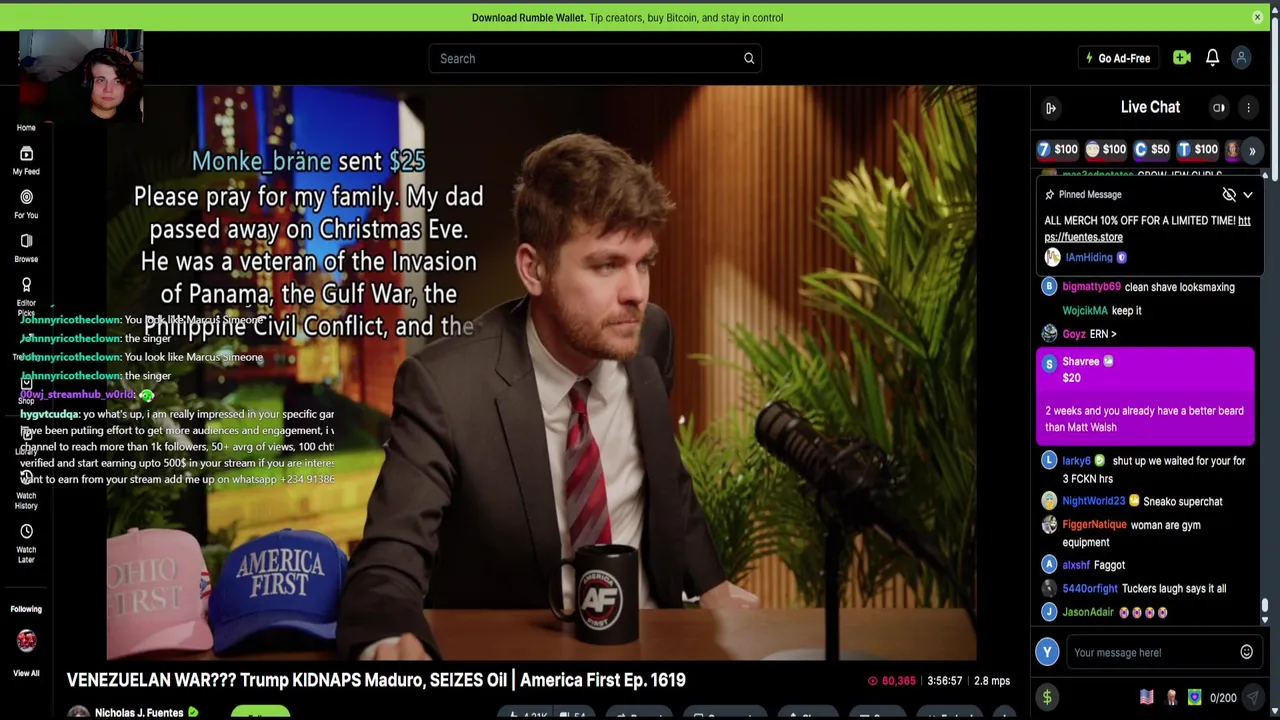This screenshot has height=720, width=1280.
Task: Click Download Rumble Wallet banner link
Action: coord(627,17)
